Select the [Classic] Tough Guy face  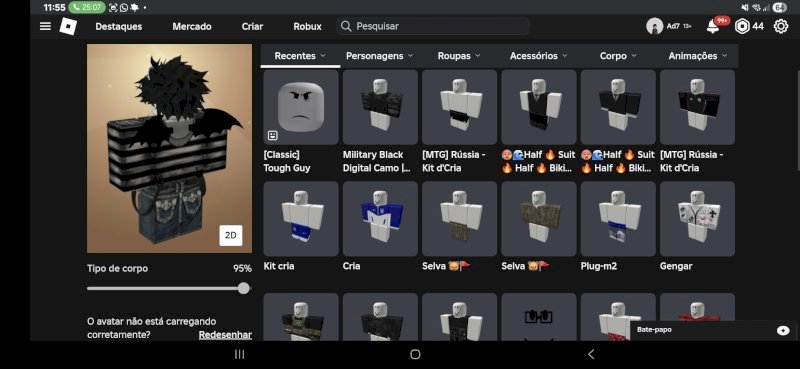[301, 107]
